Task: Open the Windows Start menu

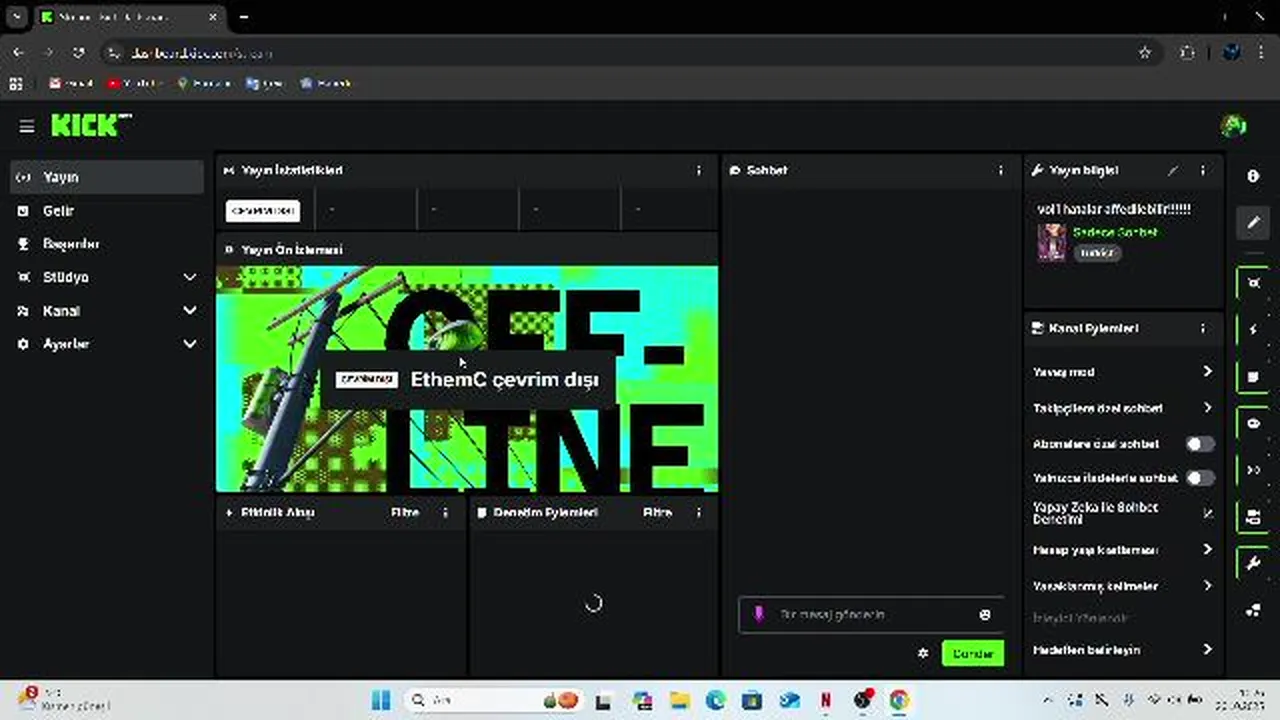Action: [x=381, y=700]
